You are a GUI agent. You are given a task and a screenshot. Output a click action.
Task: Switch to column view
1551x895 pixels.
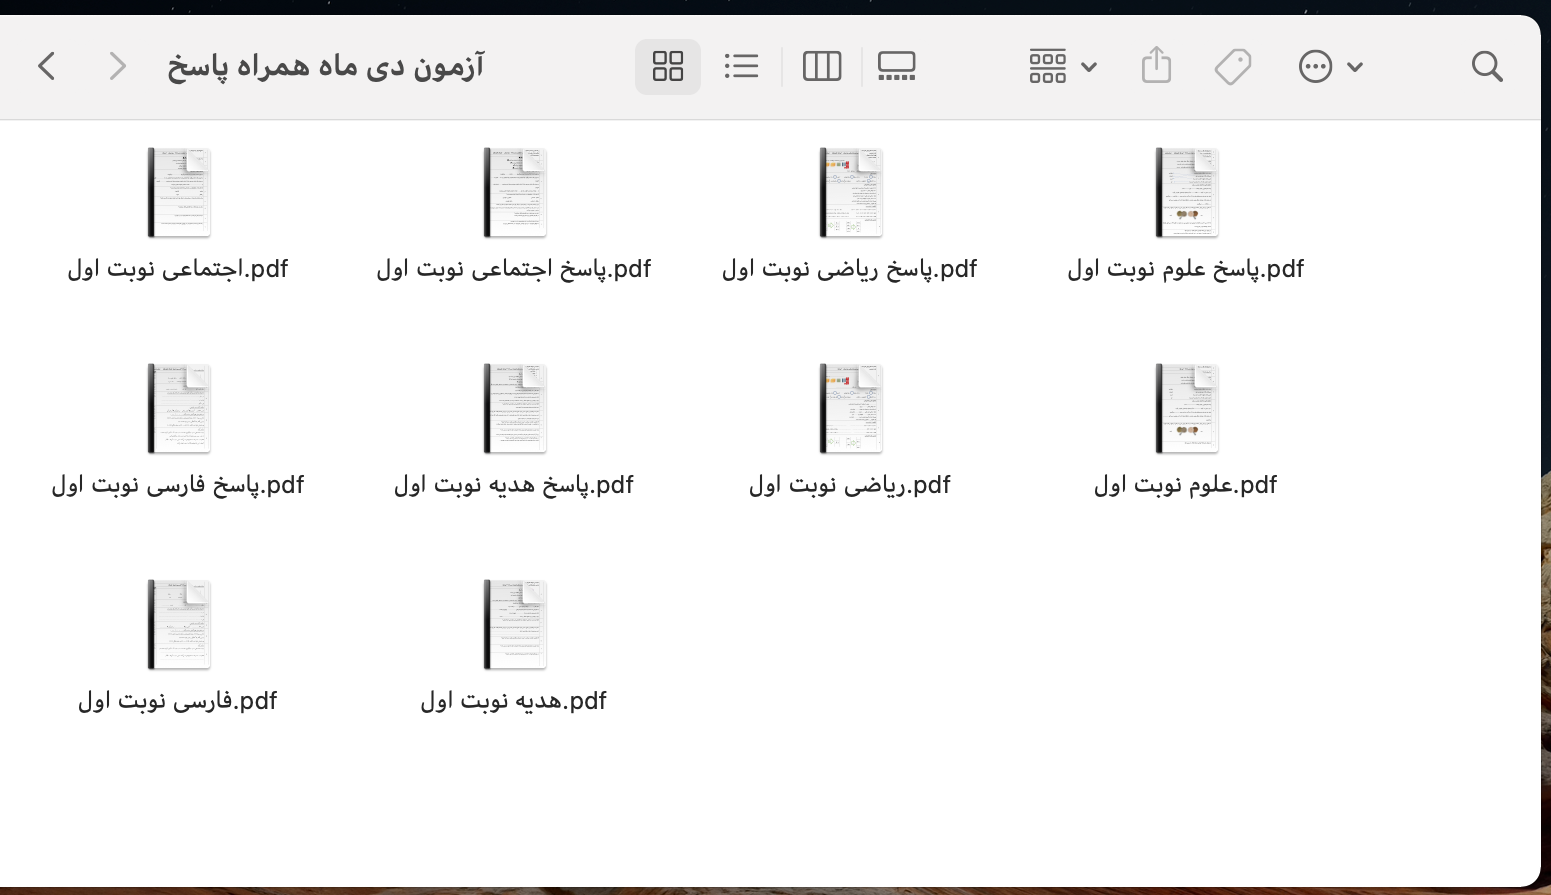click(822, 67)
